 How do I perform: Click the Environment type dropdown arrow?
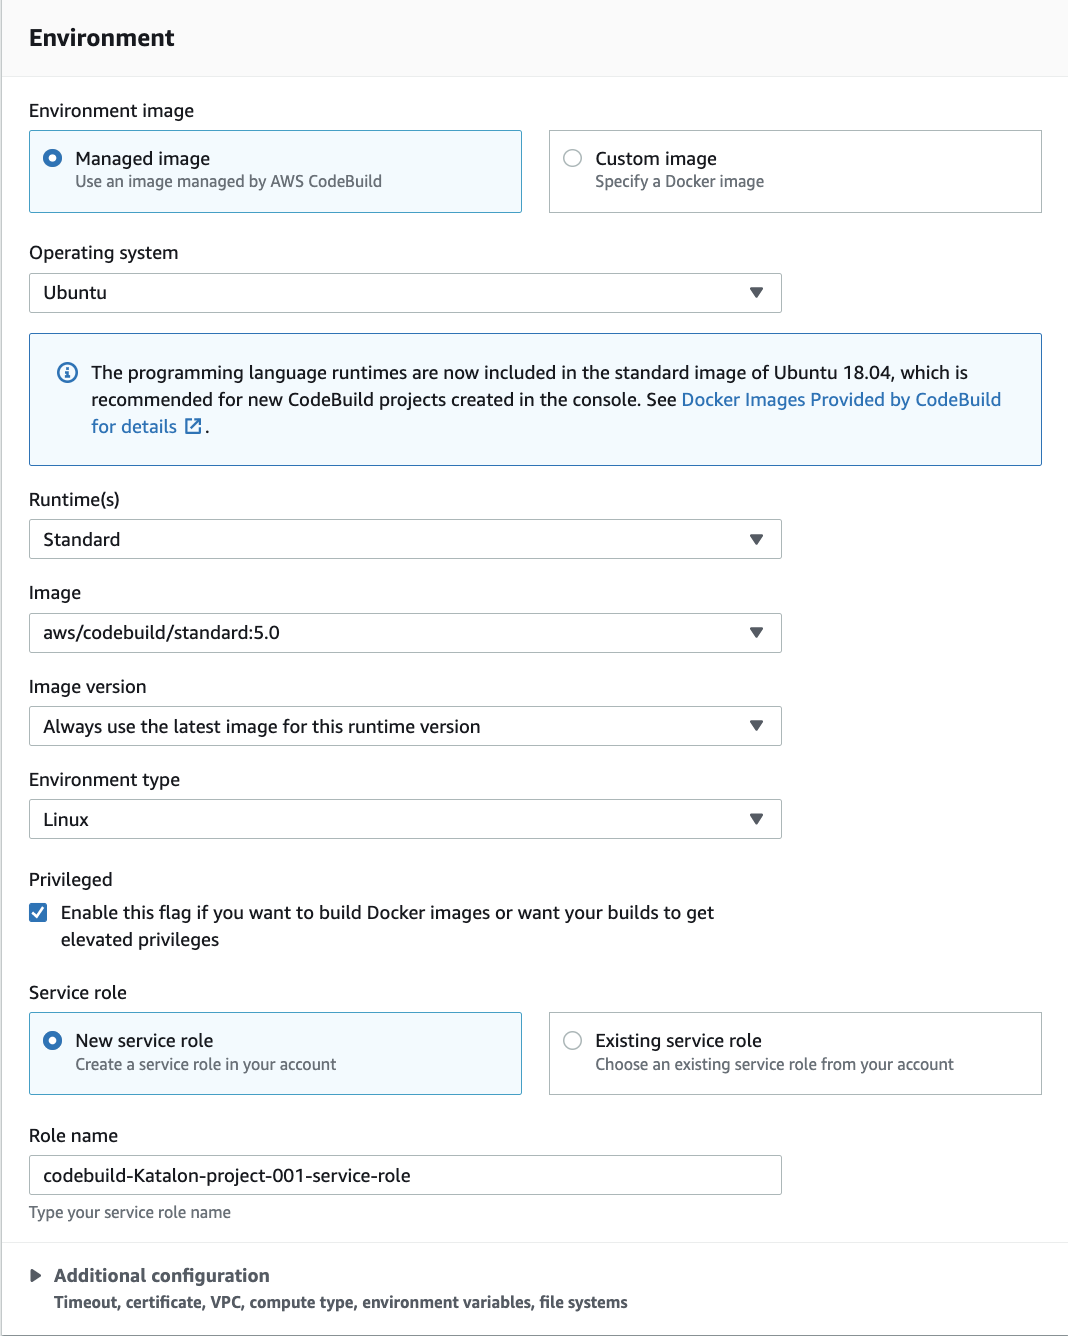tap(756, 820)
